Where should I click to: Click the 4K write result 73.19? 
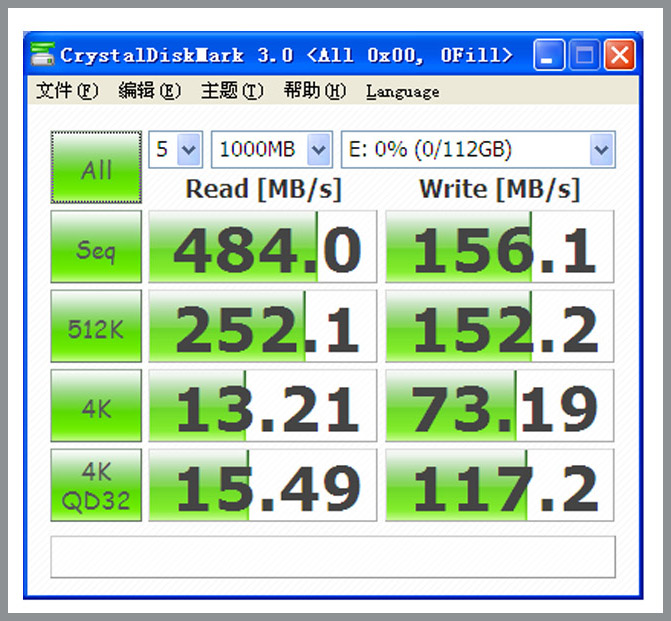point(500,406)
